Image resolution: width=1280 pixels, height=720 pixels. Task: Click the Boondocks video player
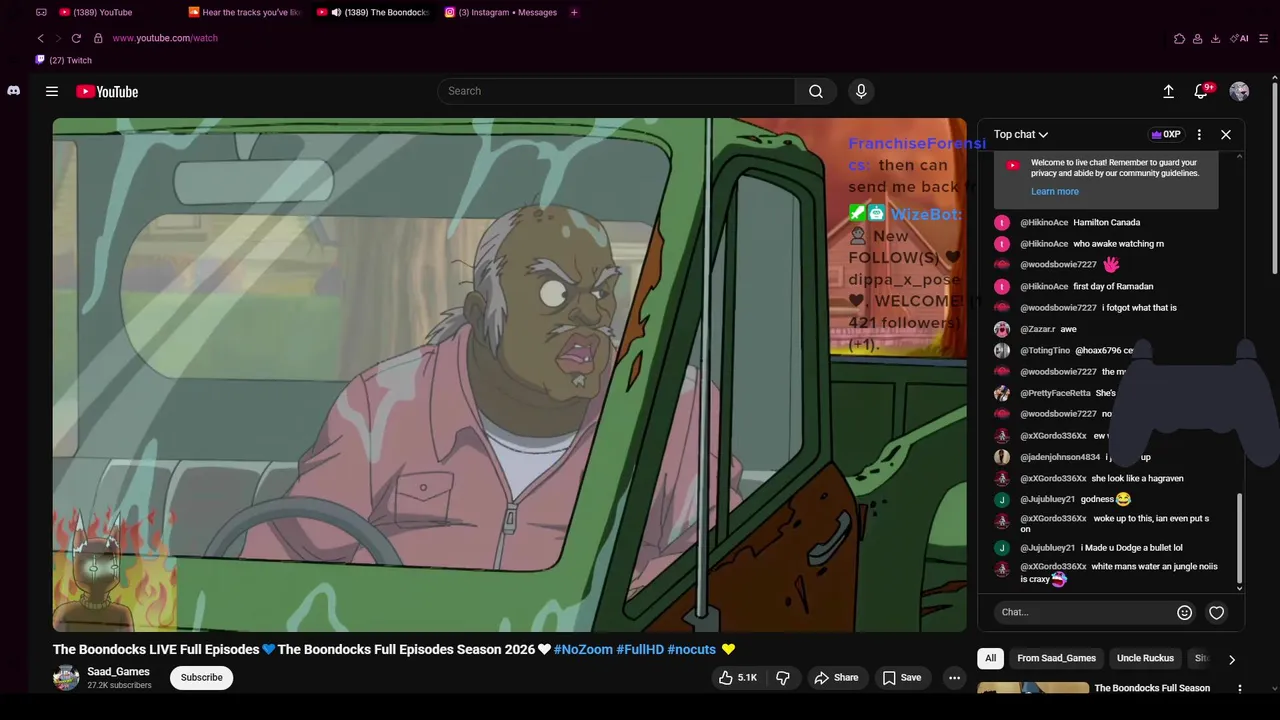point(510,375)
